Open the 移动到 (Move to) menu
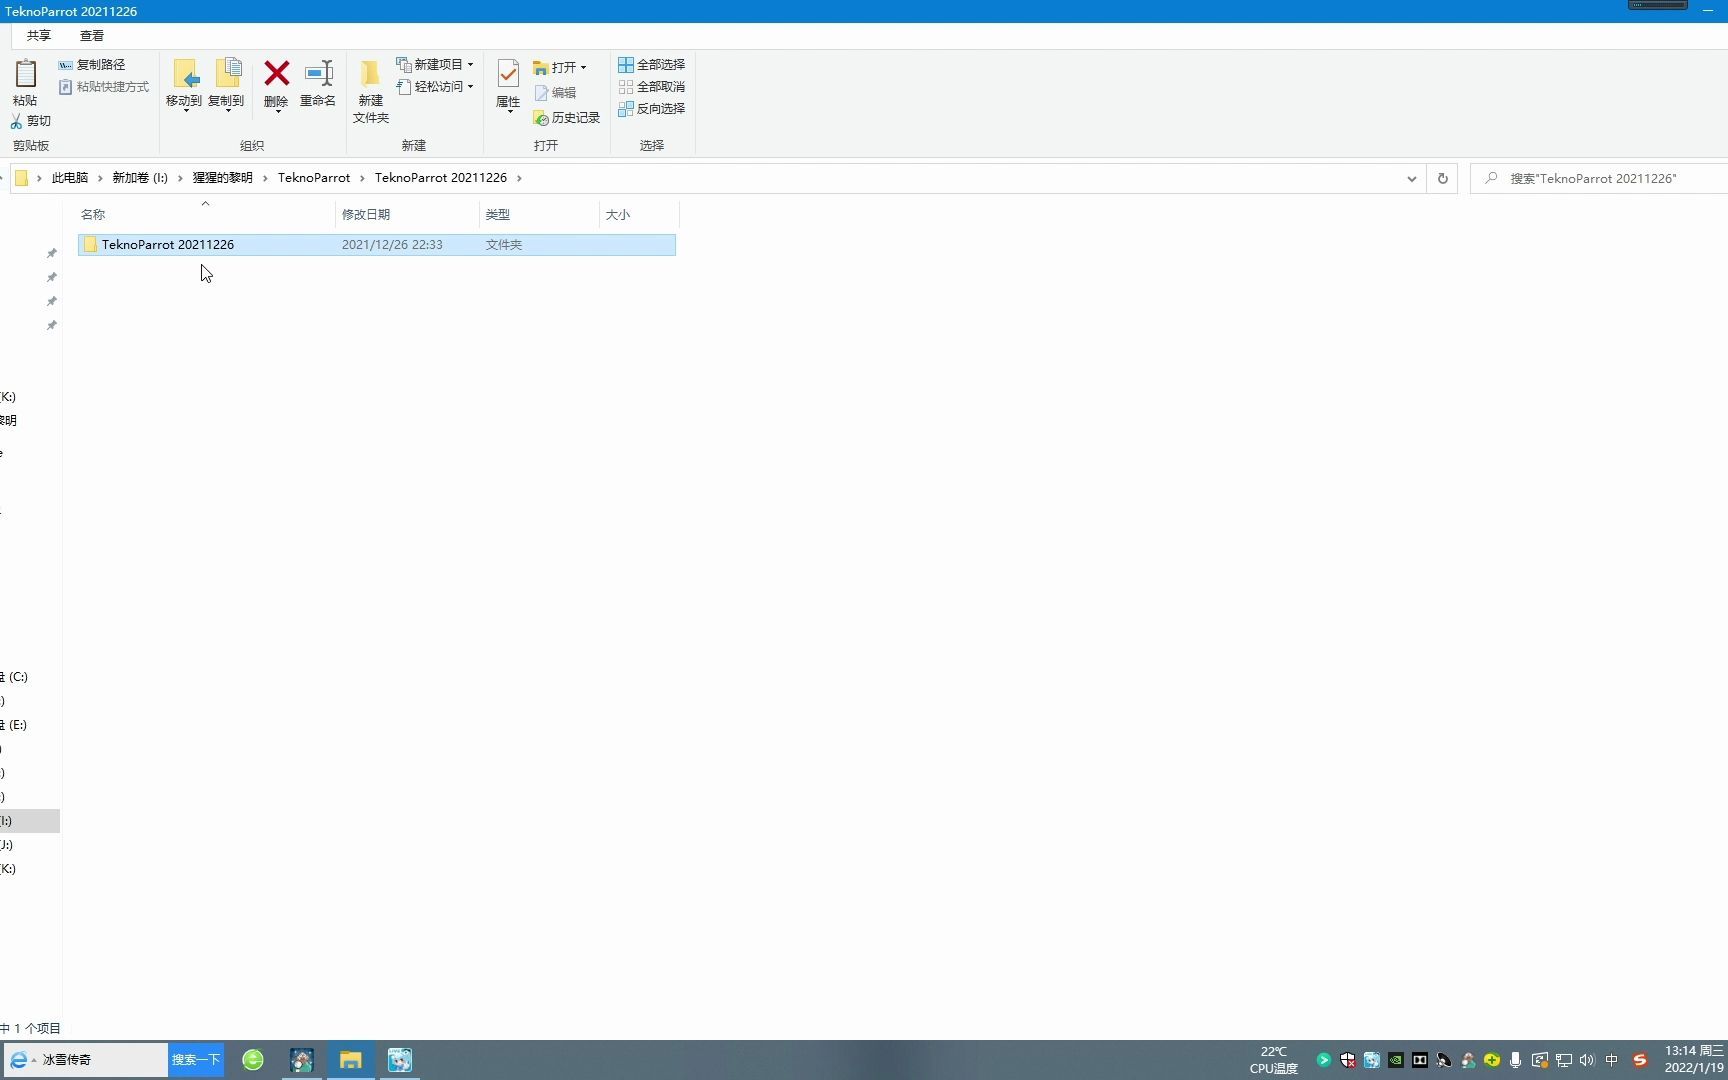 pos(184,85)
